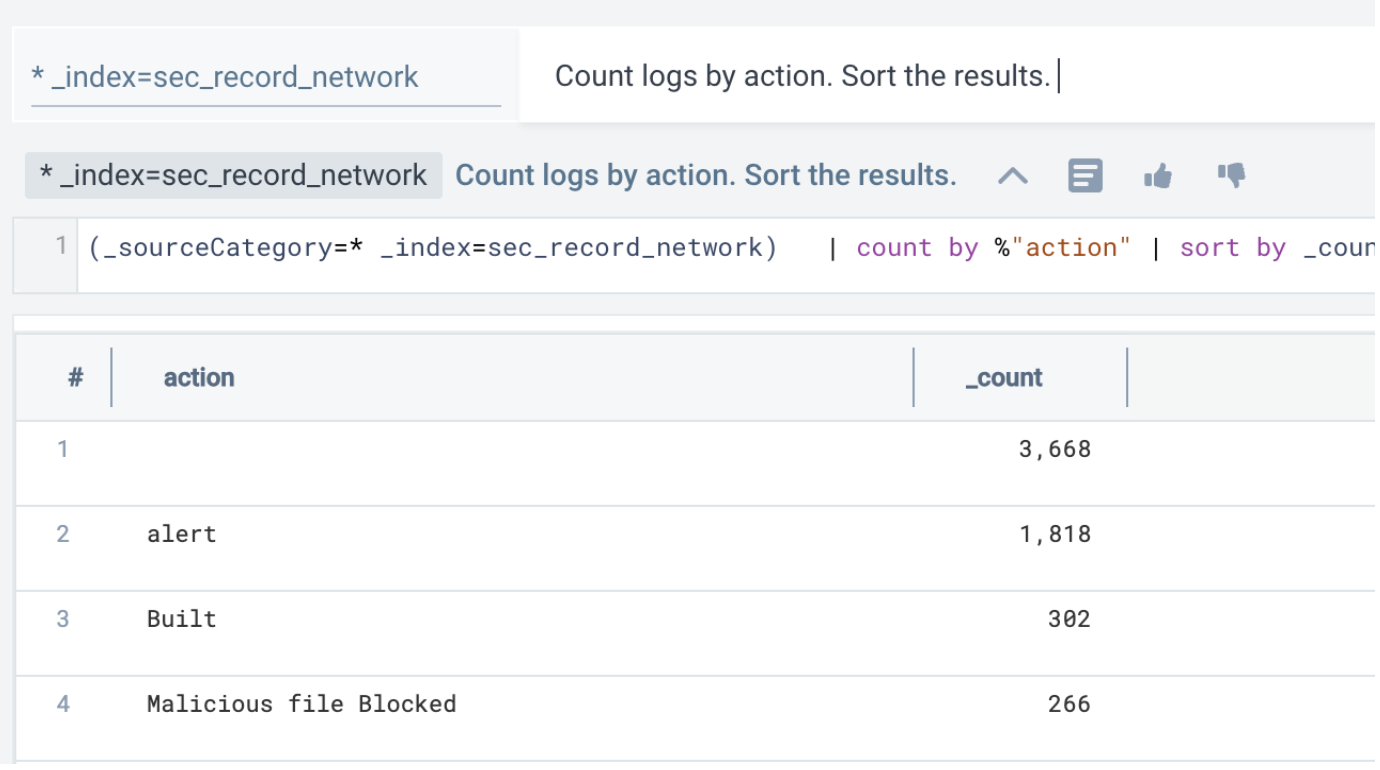Select the gray _index=sec_record_network scope chip
The width and height of the screenshot is (1380, 770).
233,176
